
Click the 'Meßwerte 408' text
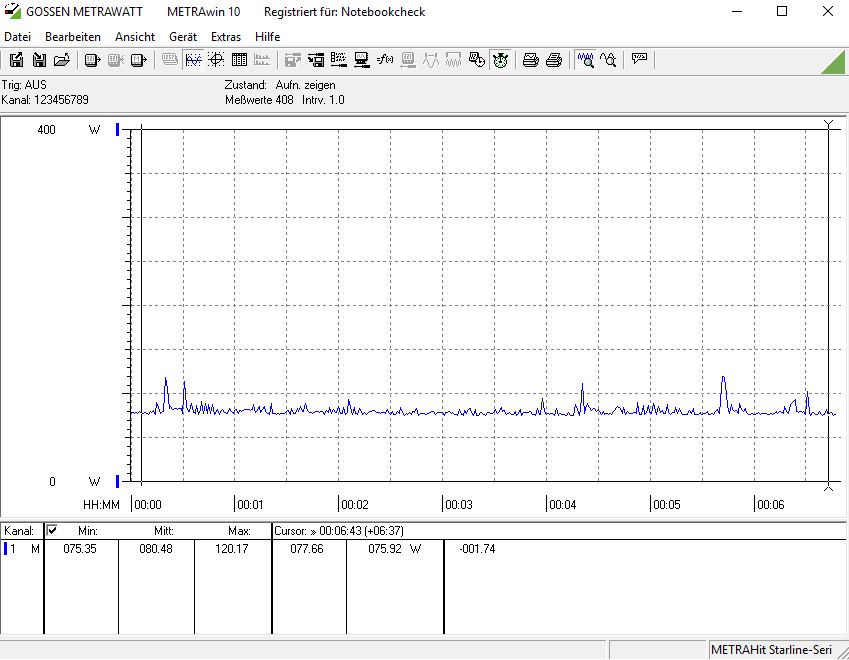(259, 100)
